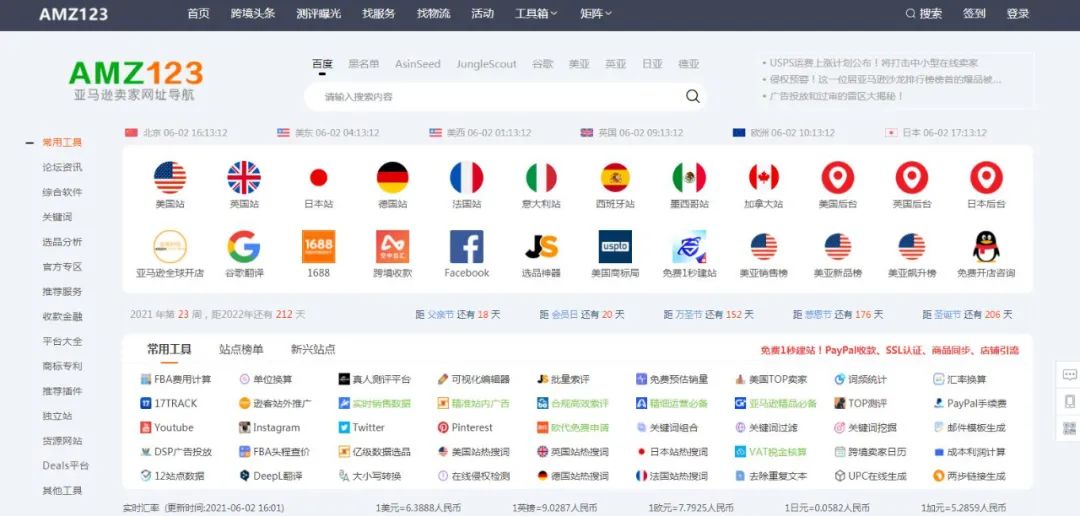Image resolution: width=1080 pixels, height=516 pixels.
Task: Open the 美亚新品榜 flag icon
Action: (838, 247)
